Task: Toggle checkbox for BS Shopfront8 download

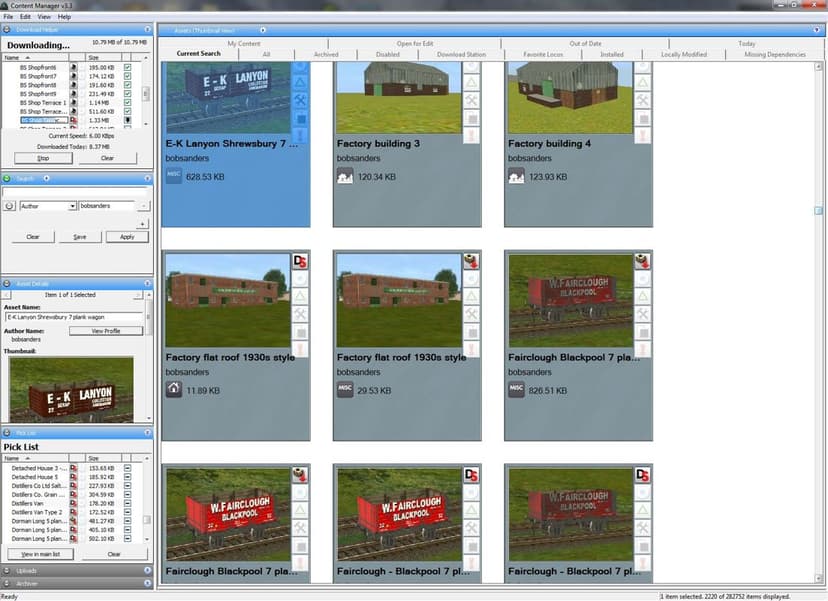Action: click(x=127, y=84)
